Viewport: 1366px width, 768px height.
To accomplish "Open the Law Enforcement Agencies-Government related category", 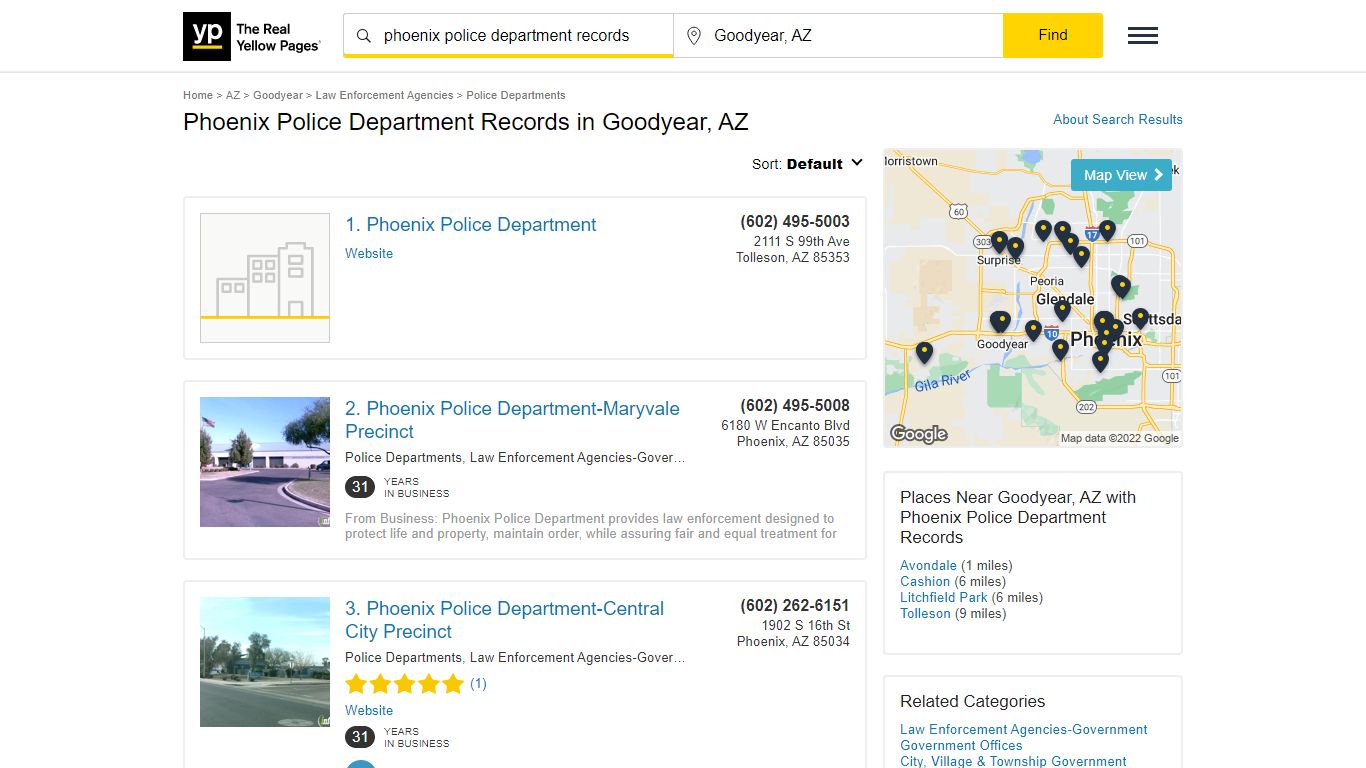I will [1024, 730].
